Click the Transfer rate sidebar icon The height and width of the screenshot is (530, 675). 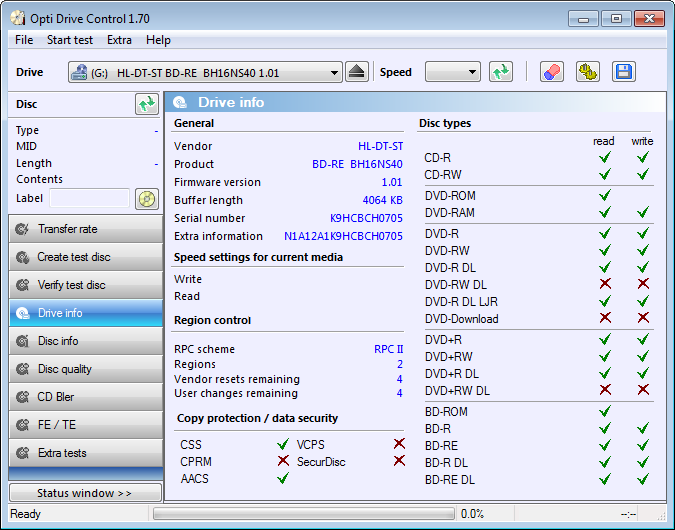pyautogui.click(x=22, y=229)
